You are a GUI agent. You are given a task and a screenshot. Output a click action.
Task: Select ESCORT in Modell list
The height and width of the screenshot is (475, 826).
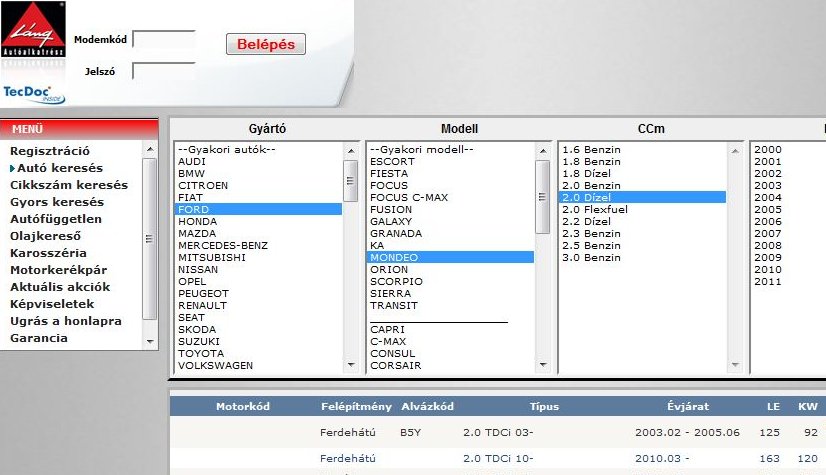[x=450, y=162]
